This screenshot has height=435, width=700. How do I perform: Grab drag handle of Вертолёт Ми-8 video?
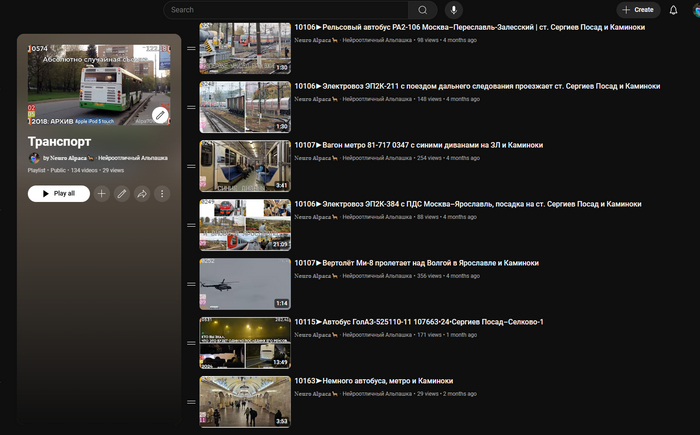click(191, 284)
